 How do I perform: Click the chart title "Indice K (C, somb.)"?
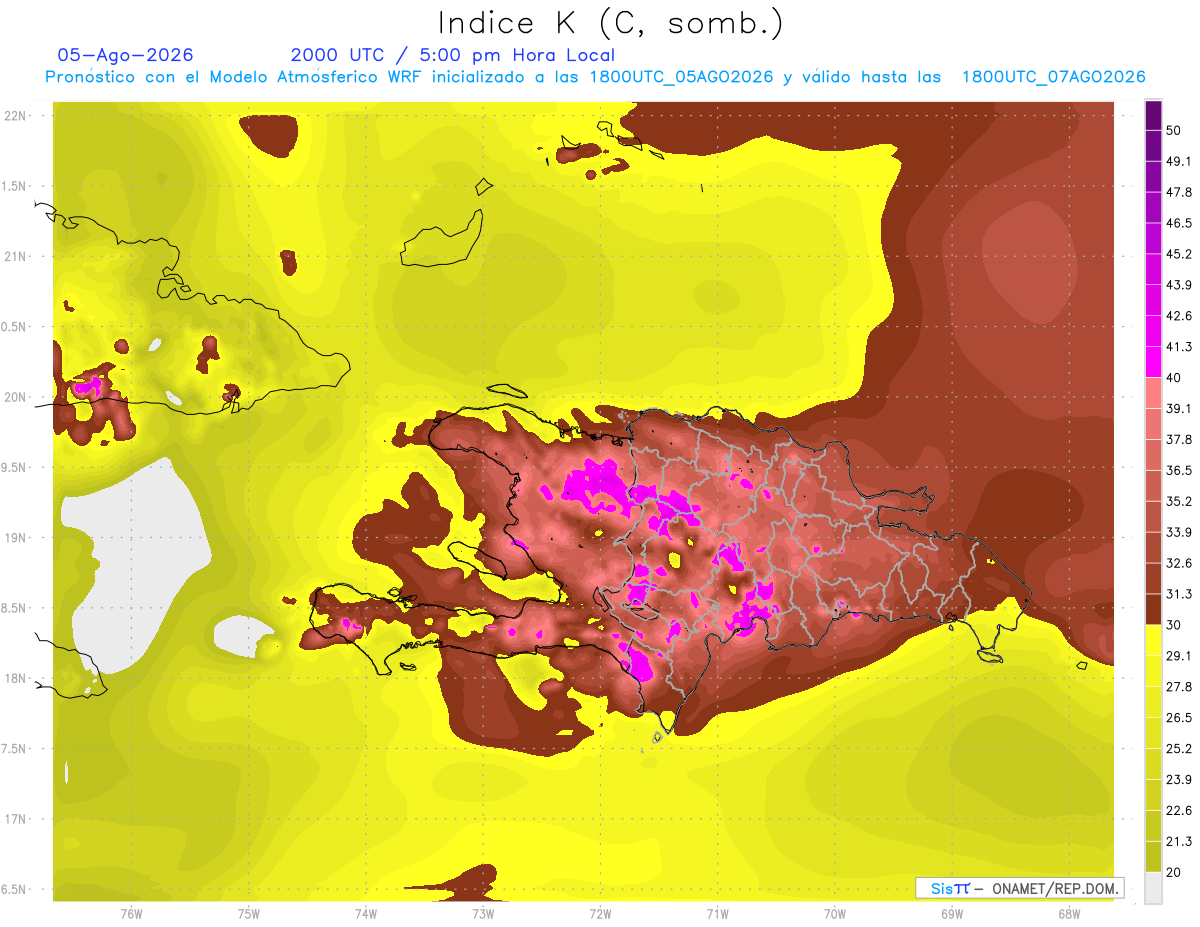(x=609, y=23)
